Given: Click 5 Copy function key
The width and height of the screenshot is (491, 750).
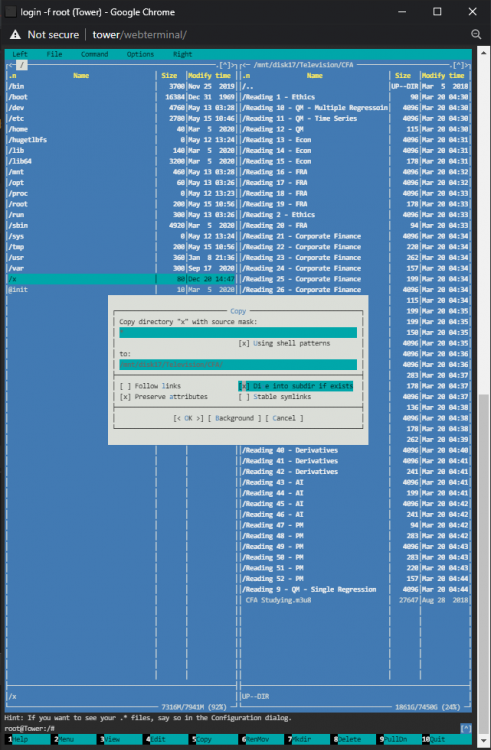Looking at the screenshot, I should 212,739.
